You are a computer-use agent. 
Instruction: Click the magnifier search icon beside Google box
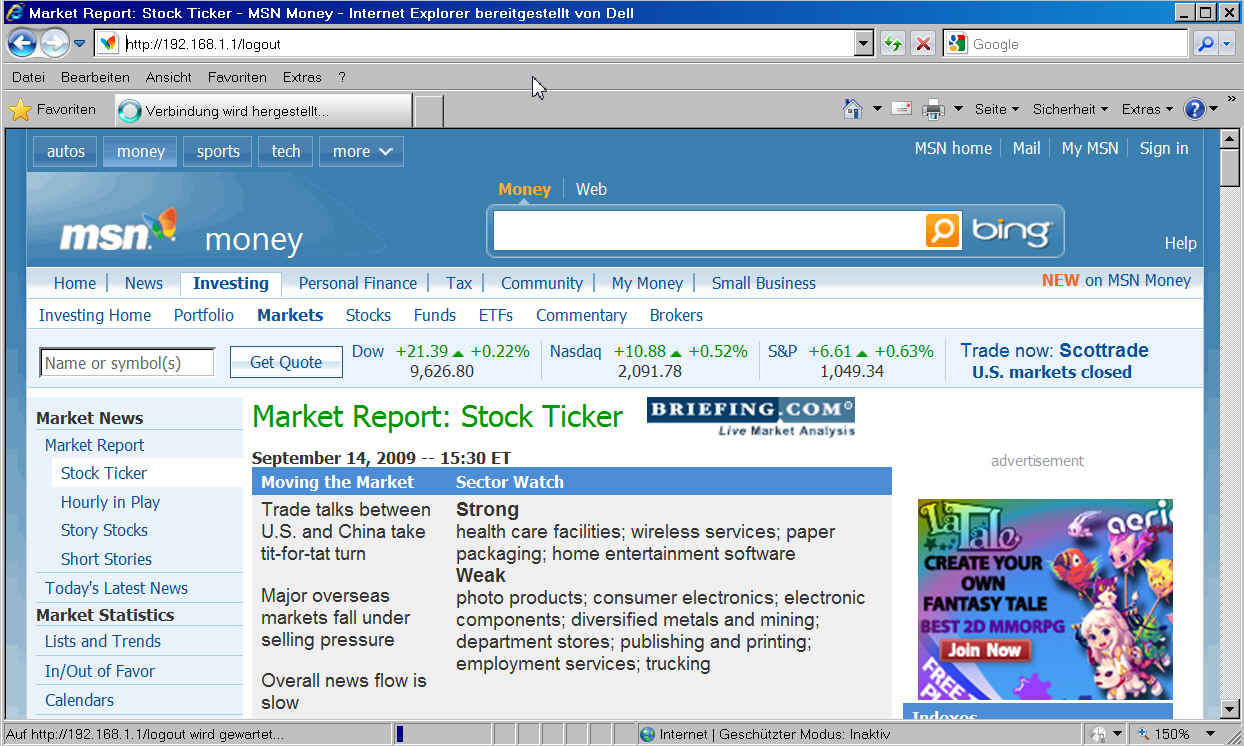pyautogui.click(x=1206, y=44)
